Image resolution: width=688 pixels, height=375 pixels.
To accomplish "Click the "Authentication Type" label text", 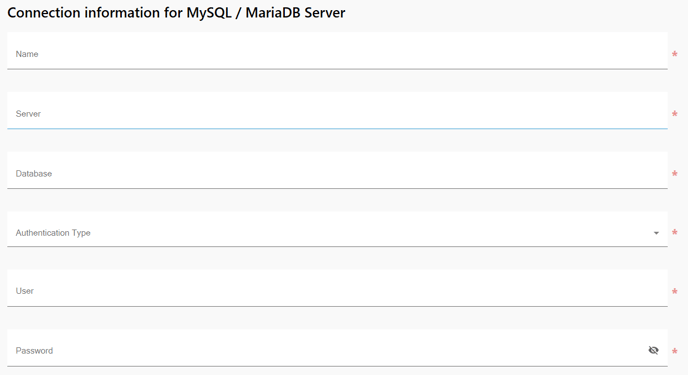I will click(53, 233).
